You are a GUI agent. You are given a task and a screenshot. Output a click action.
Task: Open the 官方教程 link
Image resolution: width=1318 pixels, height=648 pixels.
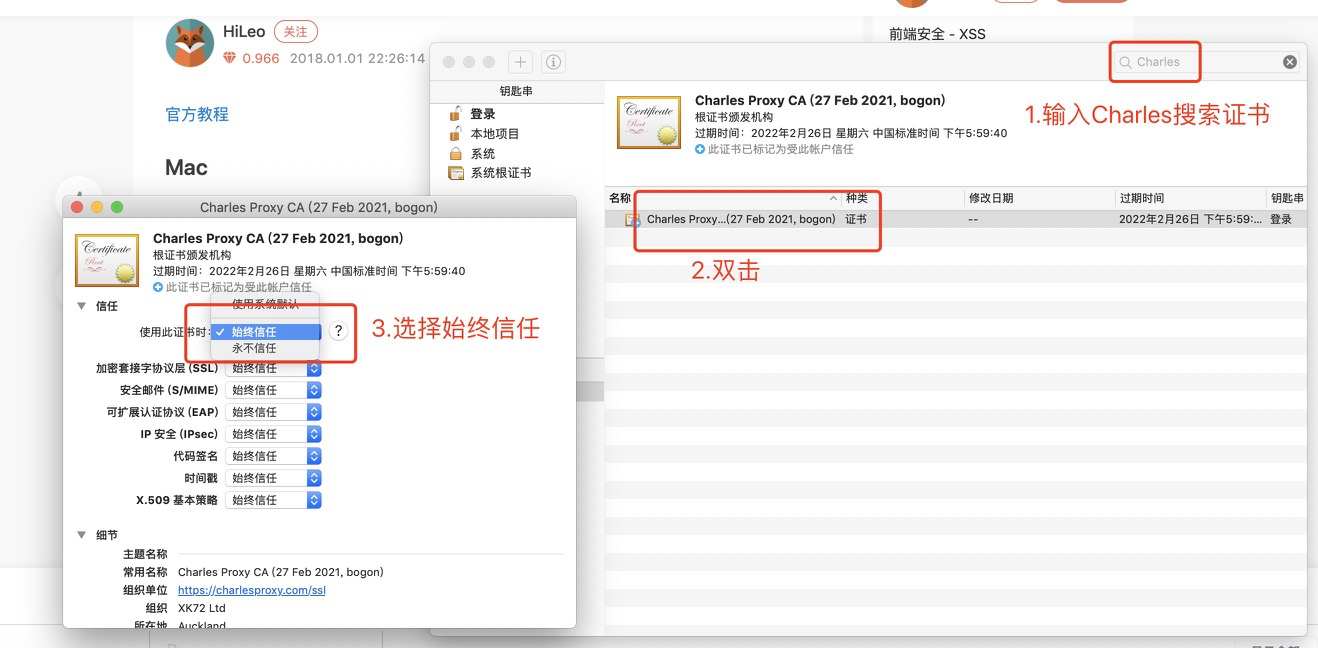click(197, 114)
